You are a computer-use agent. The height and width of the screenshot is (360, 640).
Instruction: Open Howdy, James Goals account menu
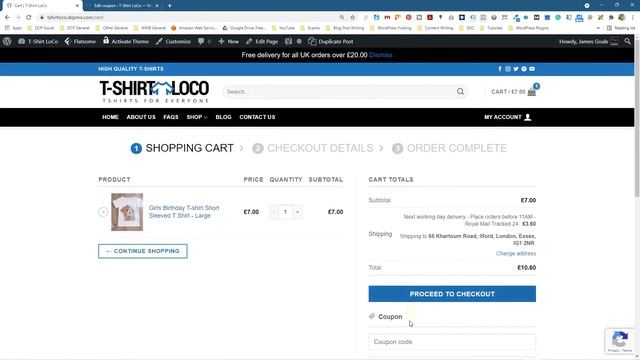588,41
